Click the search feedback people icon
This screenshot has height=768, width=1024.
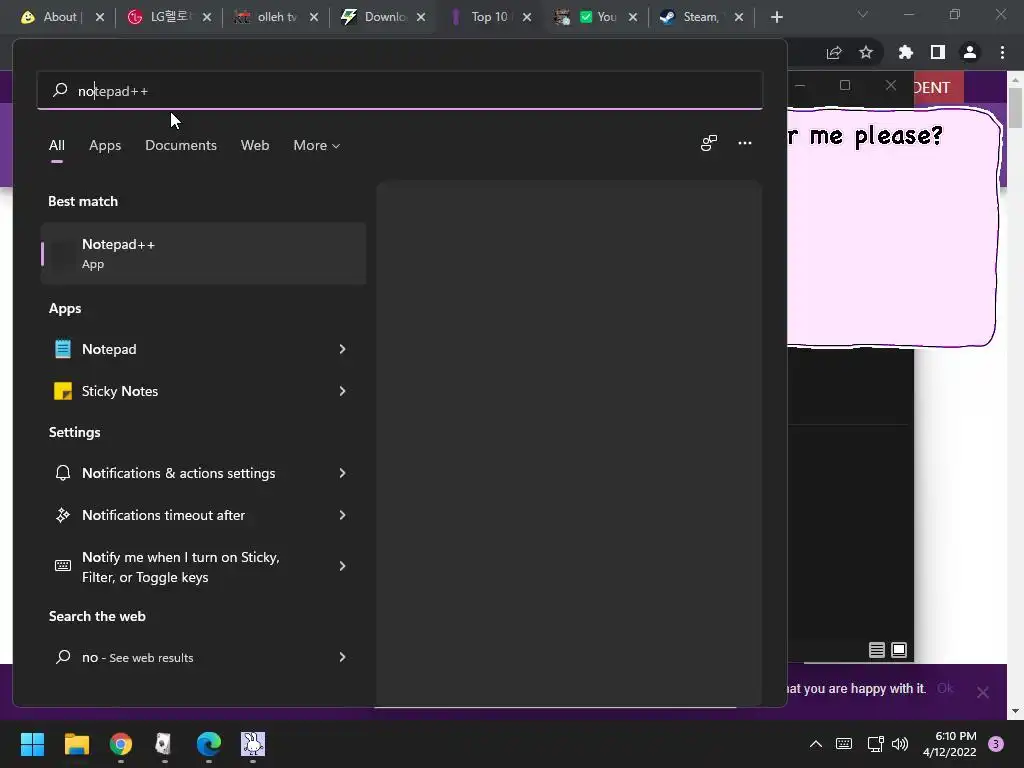coord(709,143)
